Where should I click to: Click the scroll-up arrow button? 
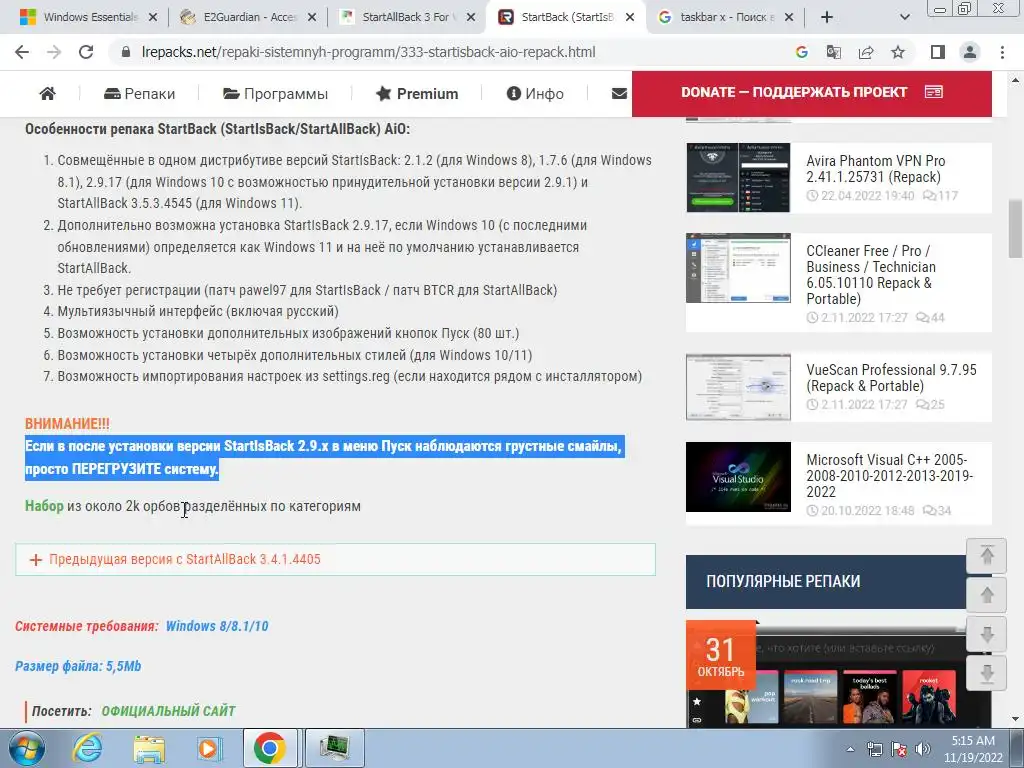point(987,595)
